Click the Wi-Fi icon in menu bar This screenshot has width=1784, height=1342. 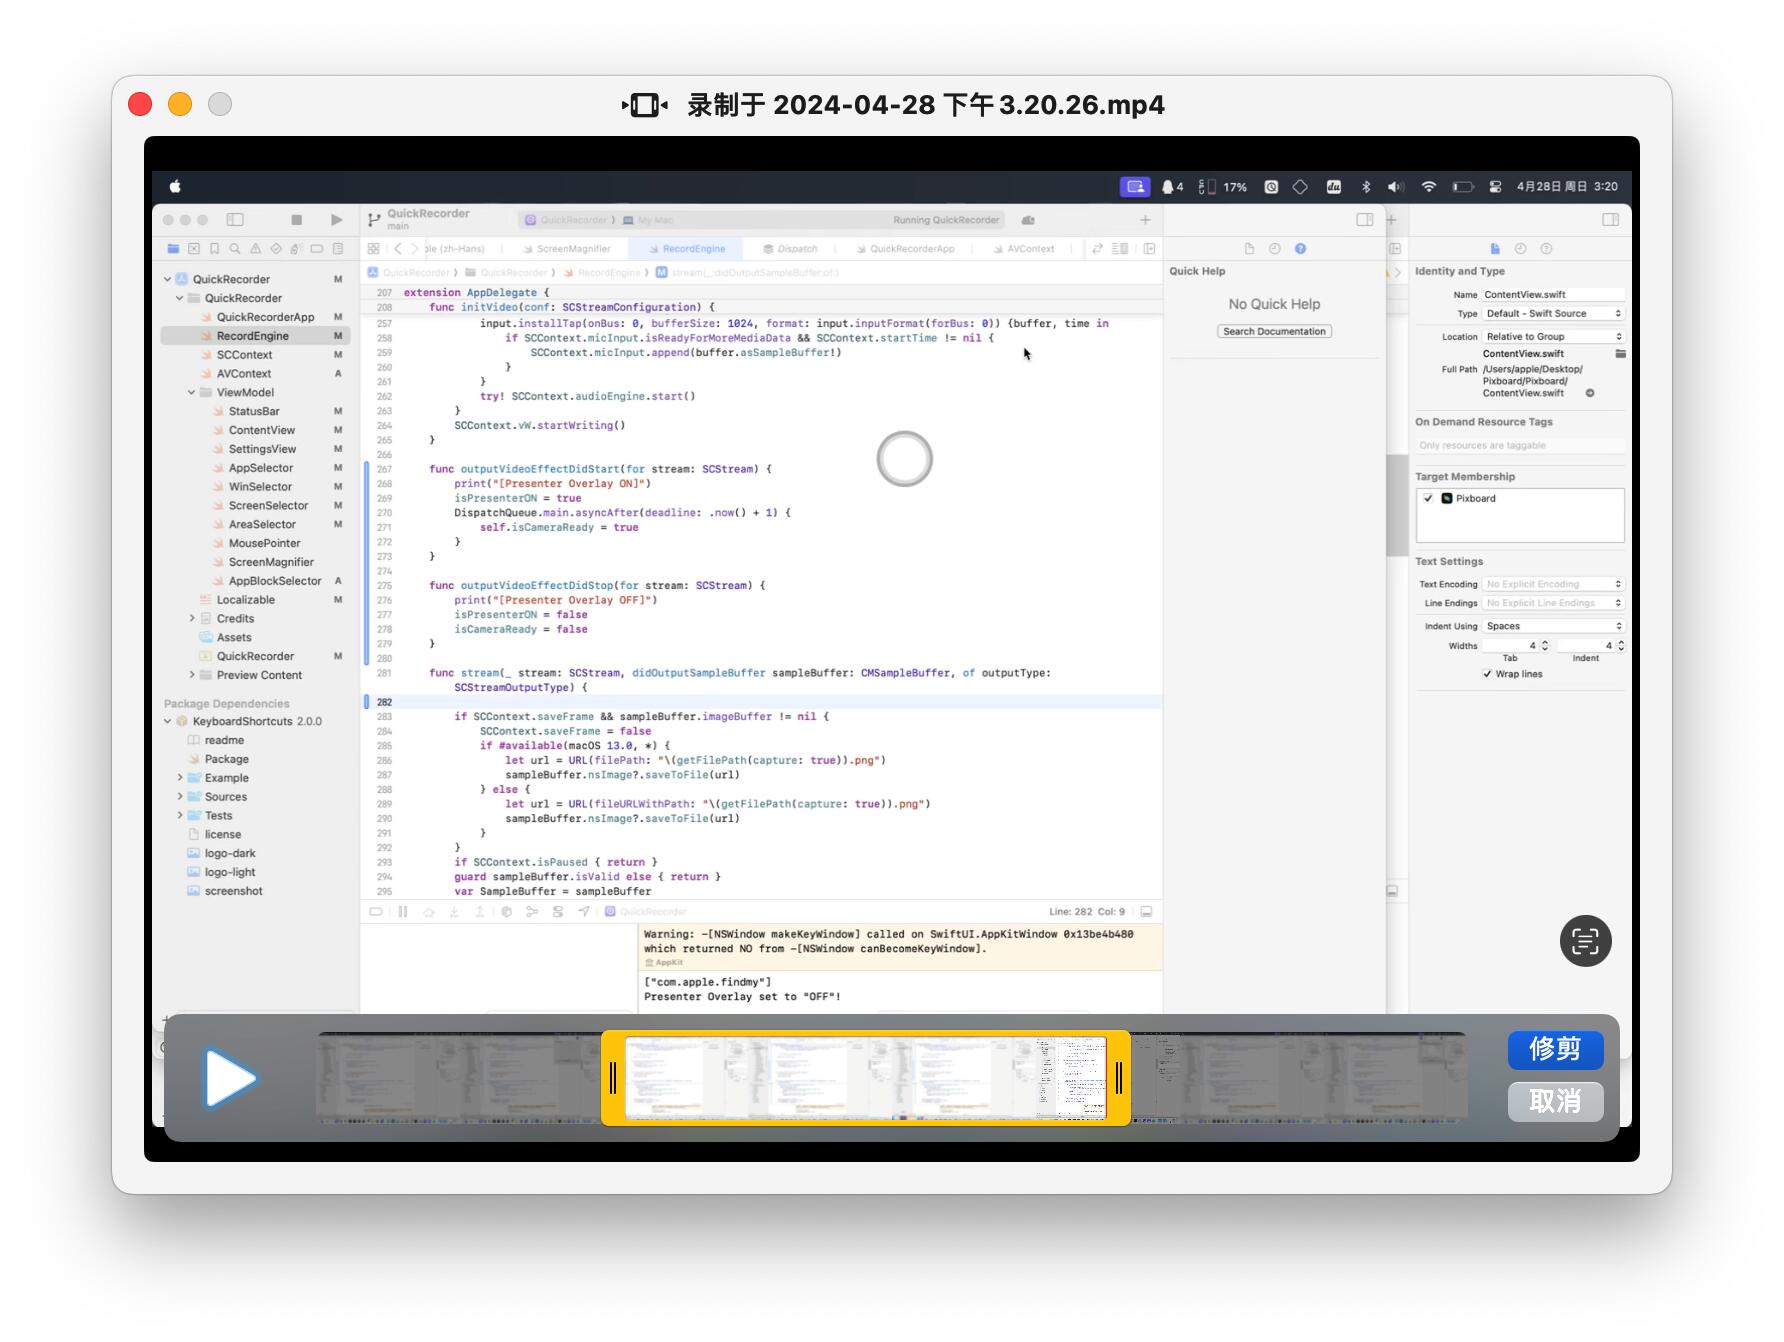coord(1429,187)
